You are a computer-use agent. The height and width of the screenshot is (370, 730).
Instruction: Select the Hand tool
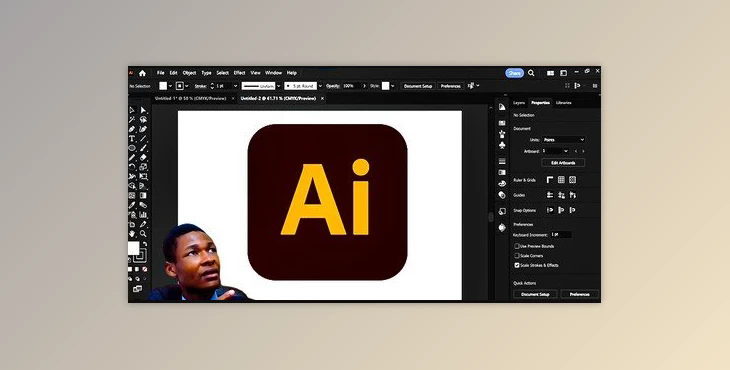132,234
